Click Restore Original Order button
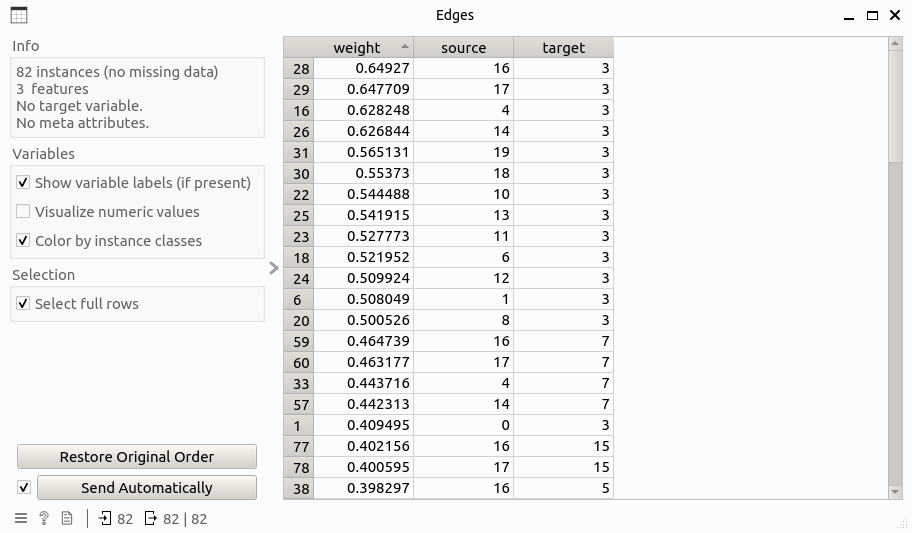 coord(137,457)
